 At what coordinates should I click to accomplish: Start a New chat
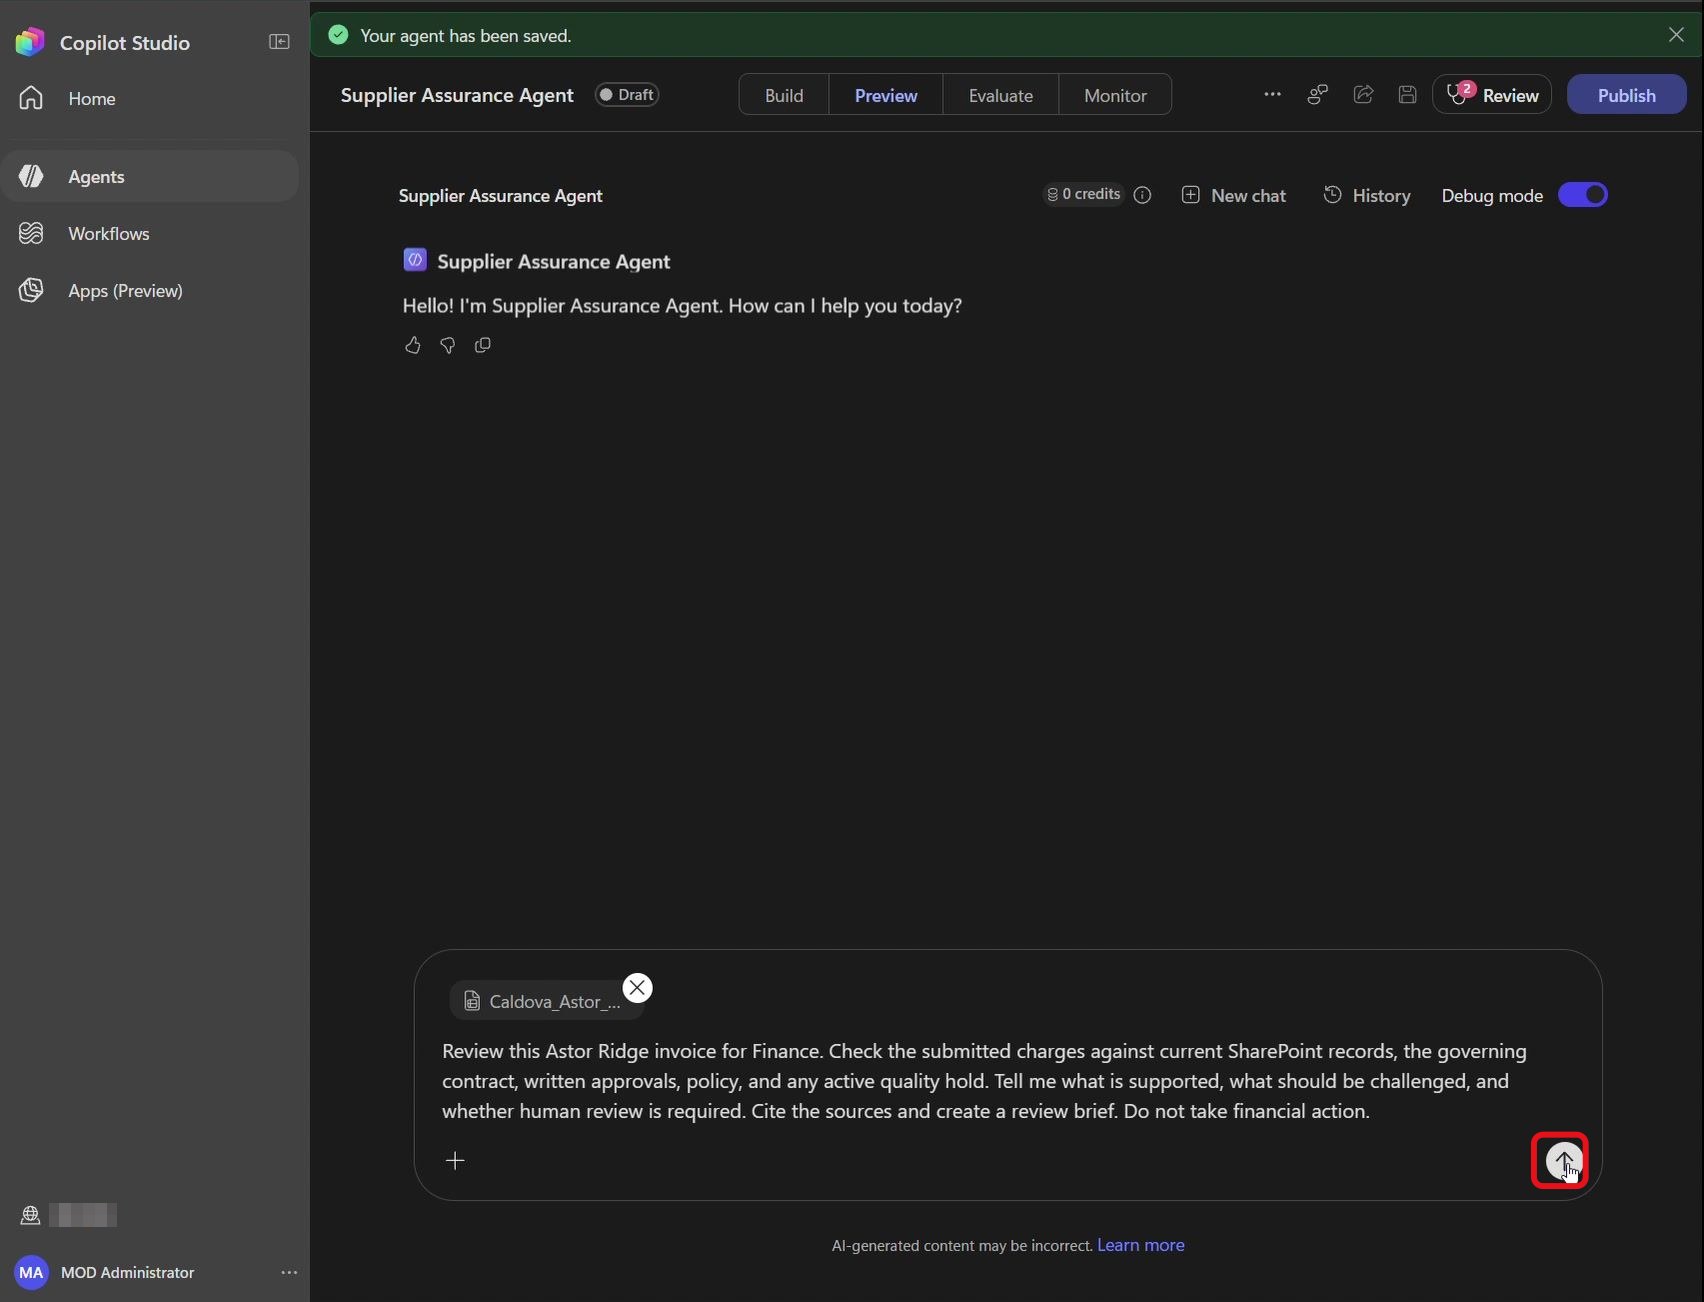tap(1234, 195)
